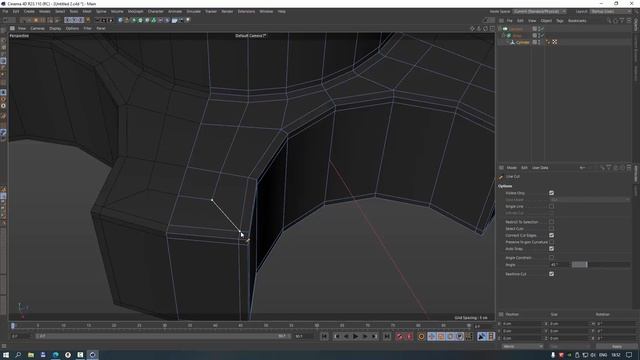640x360 pixels.
Task: Enable the Single Line checkbox
Action: tap(551, 207)
